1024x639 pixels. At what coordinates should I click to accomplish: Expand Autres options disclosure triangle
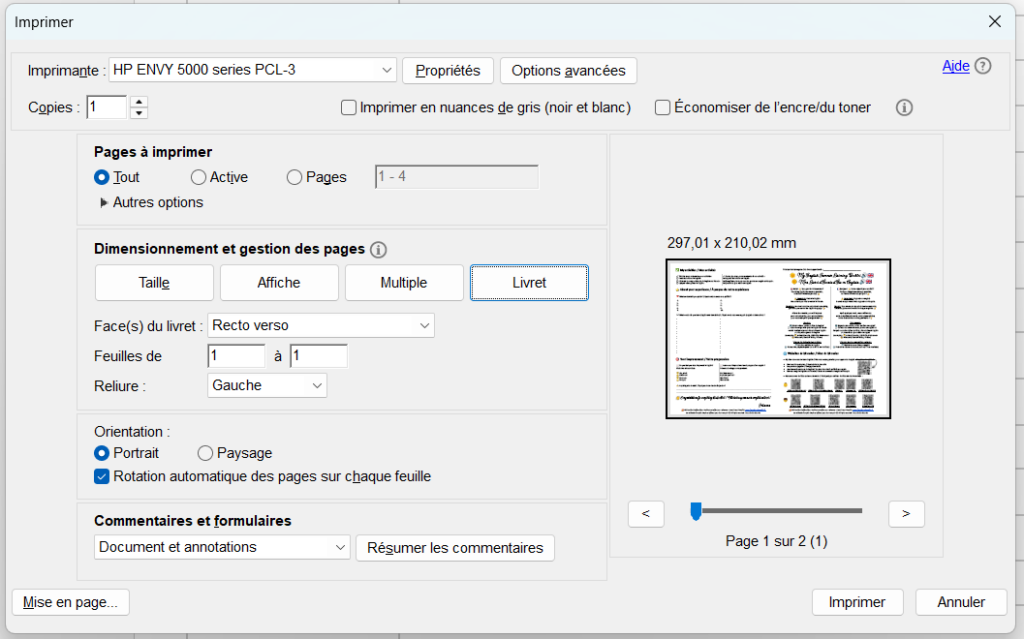[x=103, y=203]
